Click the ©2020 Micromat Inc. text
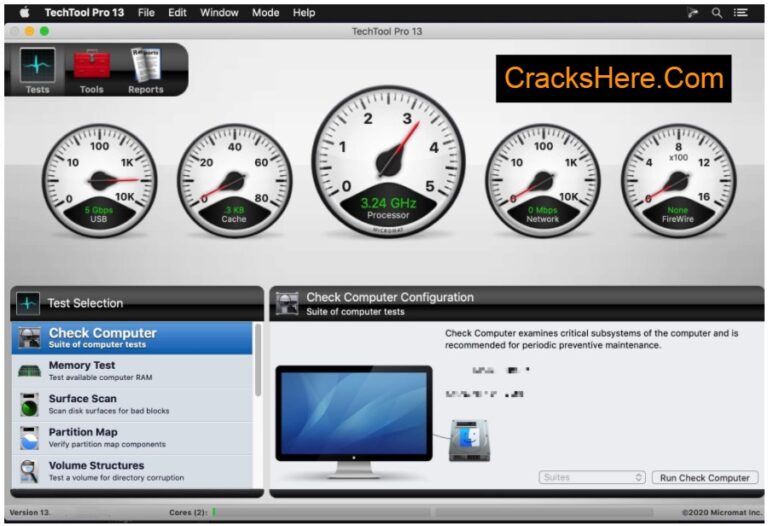The width and height of the screenshot is (768, 526). (721, 513)
